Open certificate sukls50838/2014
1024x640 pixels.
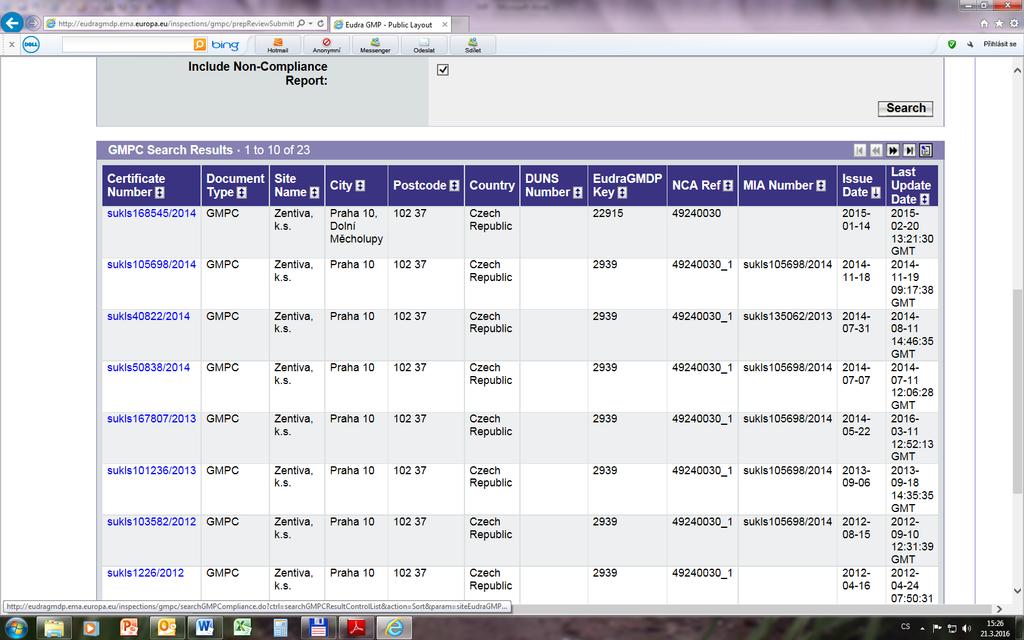pos(148,368)
